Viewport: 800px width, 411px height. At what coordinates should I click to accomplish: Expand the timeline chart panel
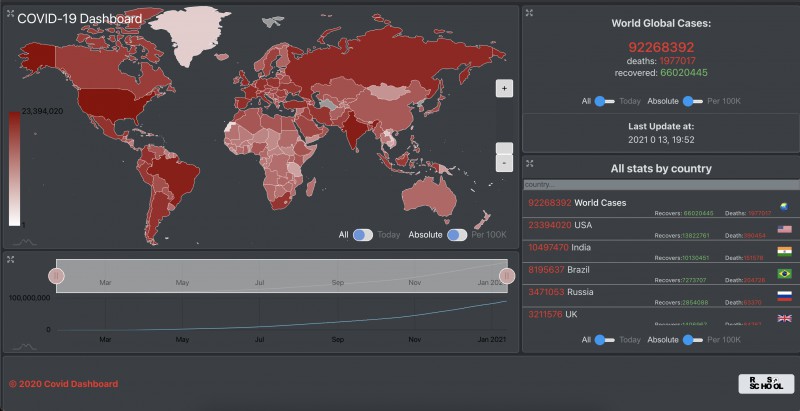point(10,260)
